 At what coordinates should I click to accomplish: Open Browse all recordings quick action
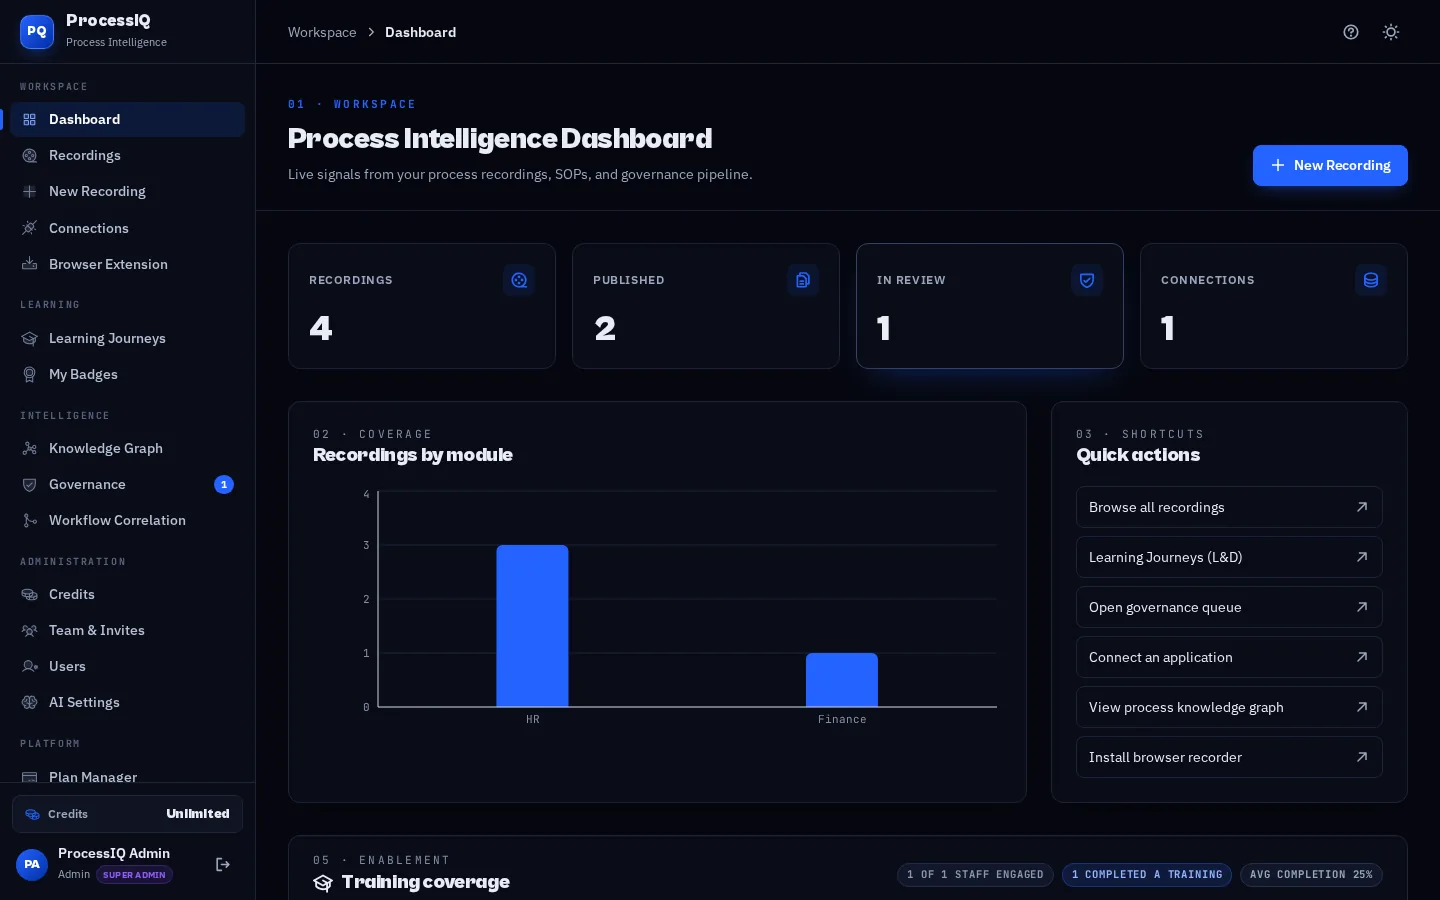[x=1229, y=507]
